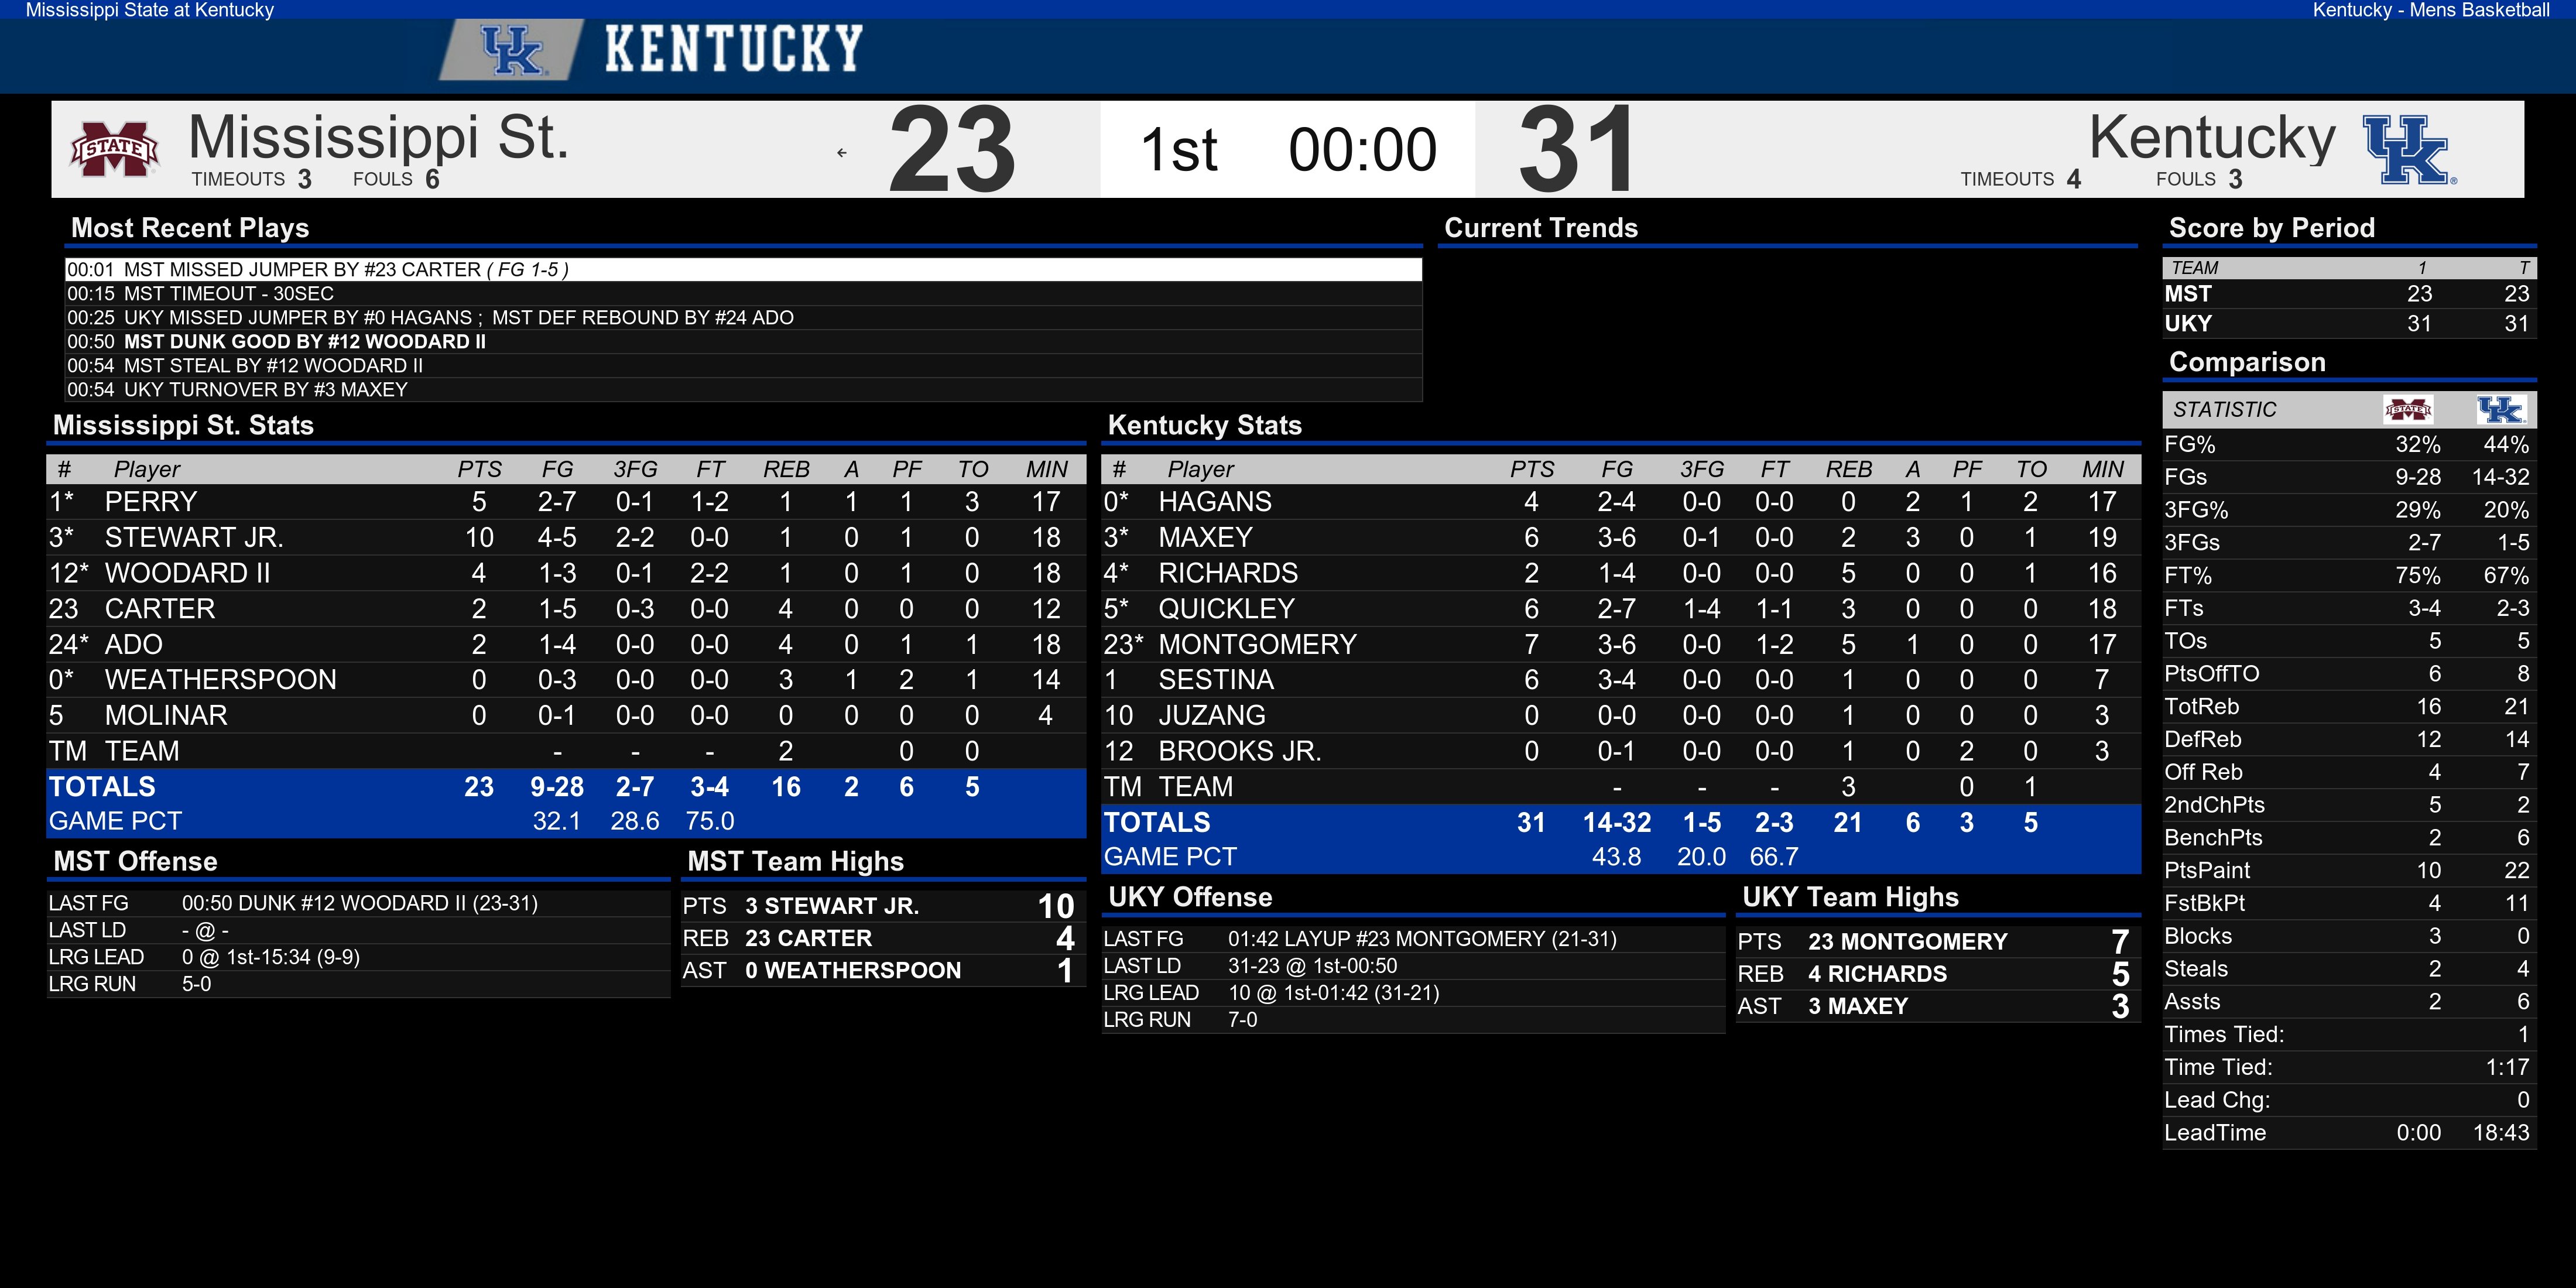The height and width of the screenshot is (1288, 2576).
Task: Click the Mississippi State icon in Comparison header
Action: click(x=2408, y=410)
